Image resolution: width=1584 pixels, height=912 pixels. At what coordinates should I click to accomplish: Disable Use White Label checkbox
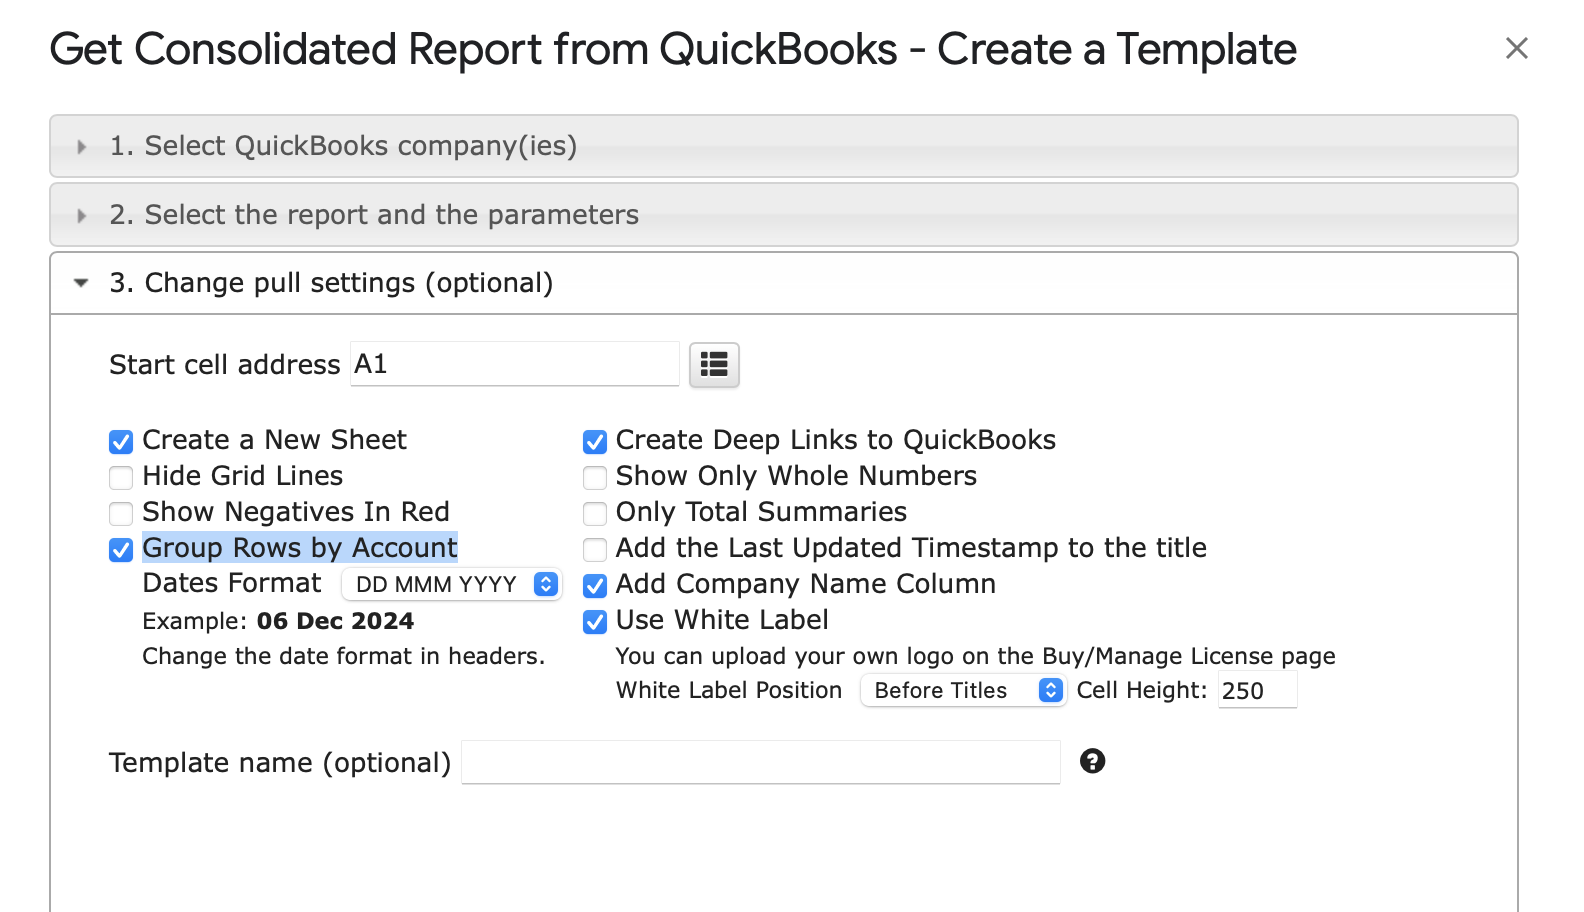point(595,622)
